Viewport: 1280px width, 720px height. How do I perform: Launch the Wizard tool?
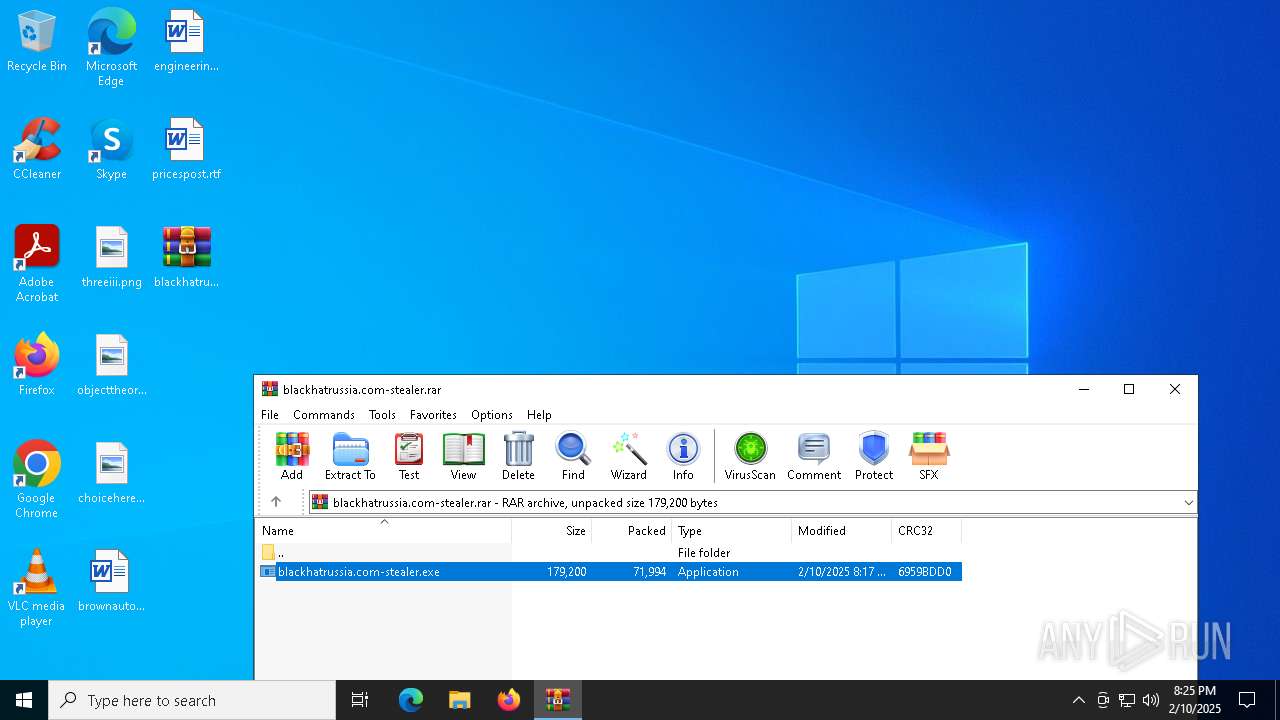click(x=629, y=456)
